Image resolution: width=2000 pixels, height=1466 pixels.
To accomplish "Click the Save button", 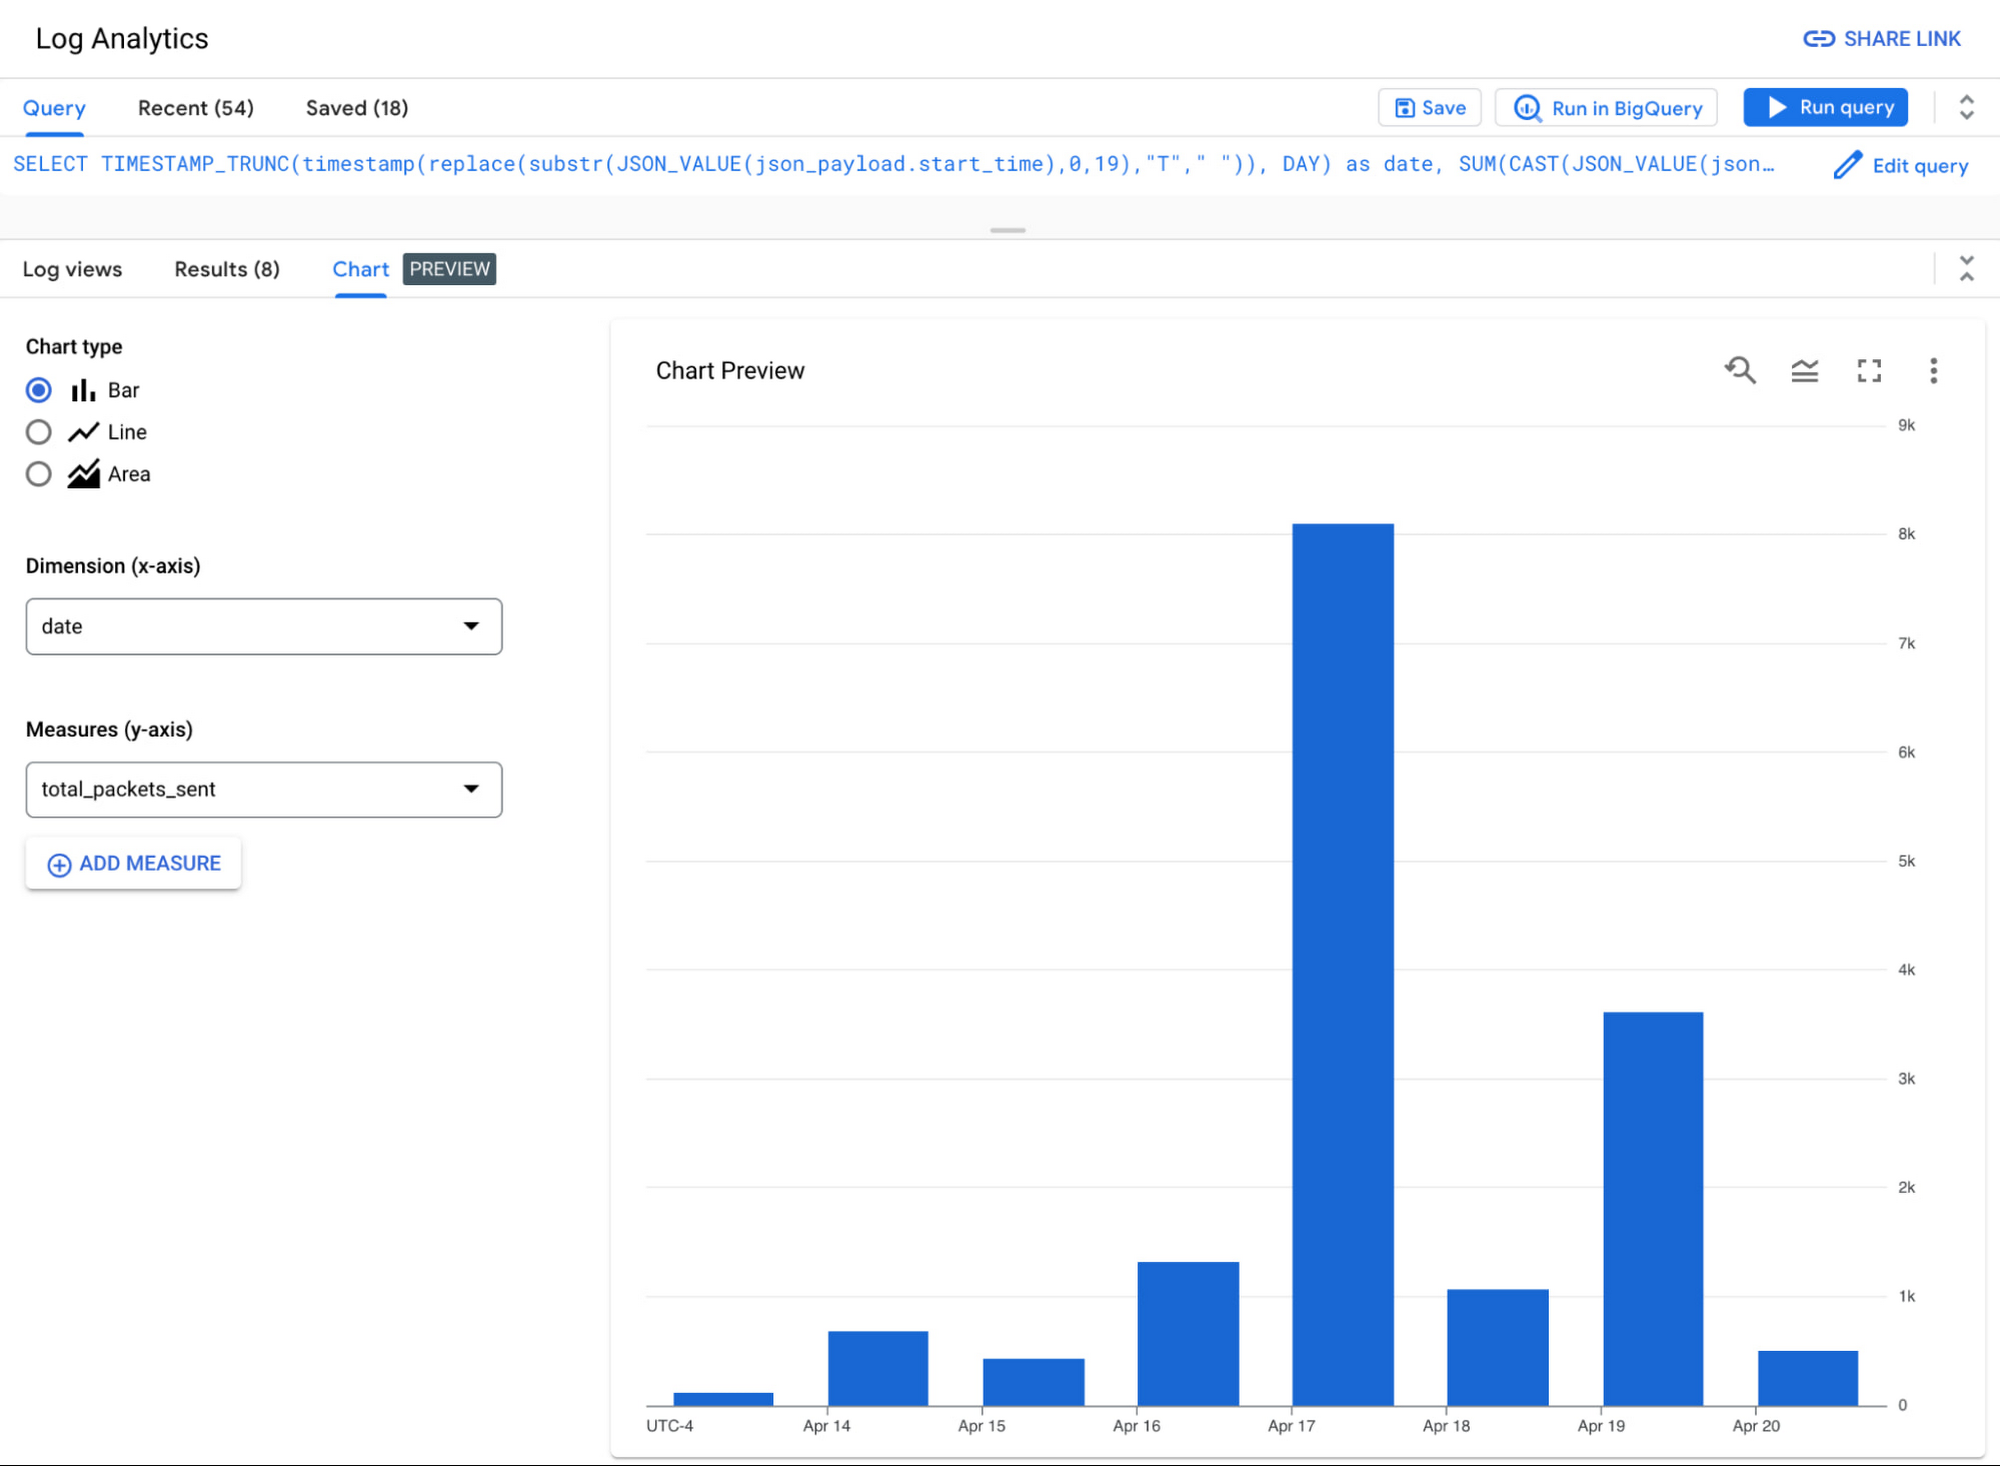I will [1430, 108].
